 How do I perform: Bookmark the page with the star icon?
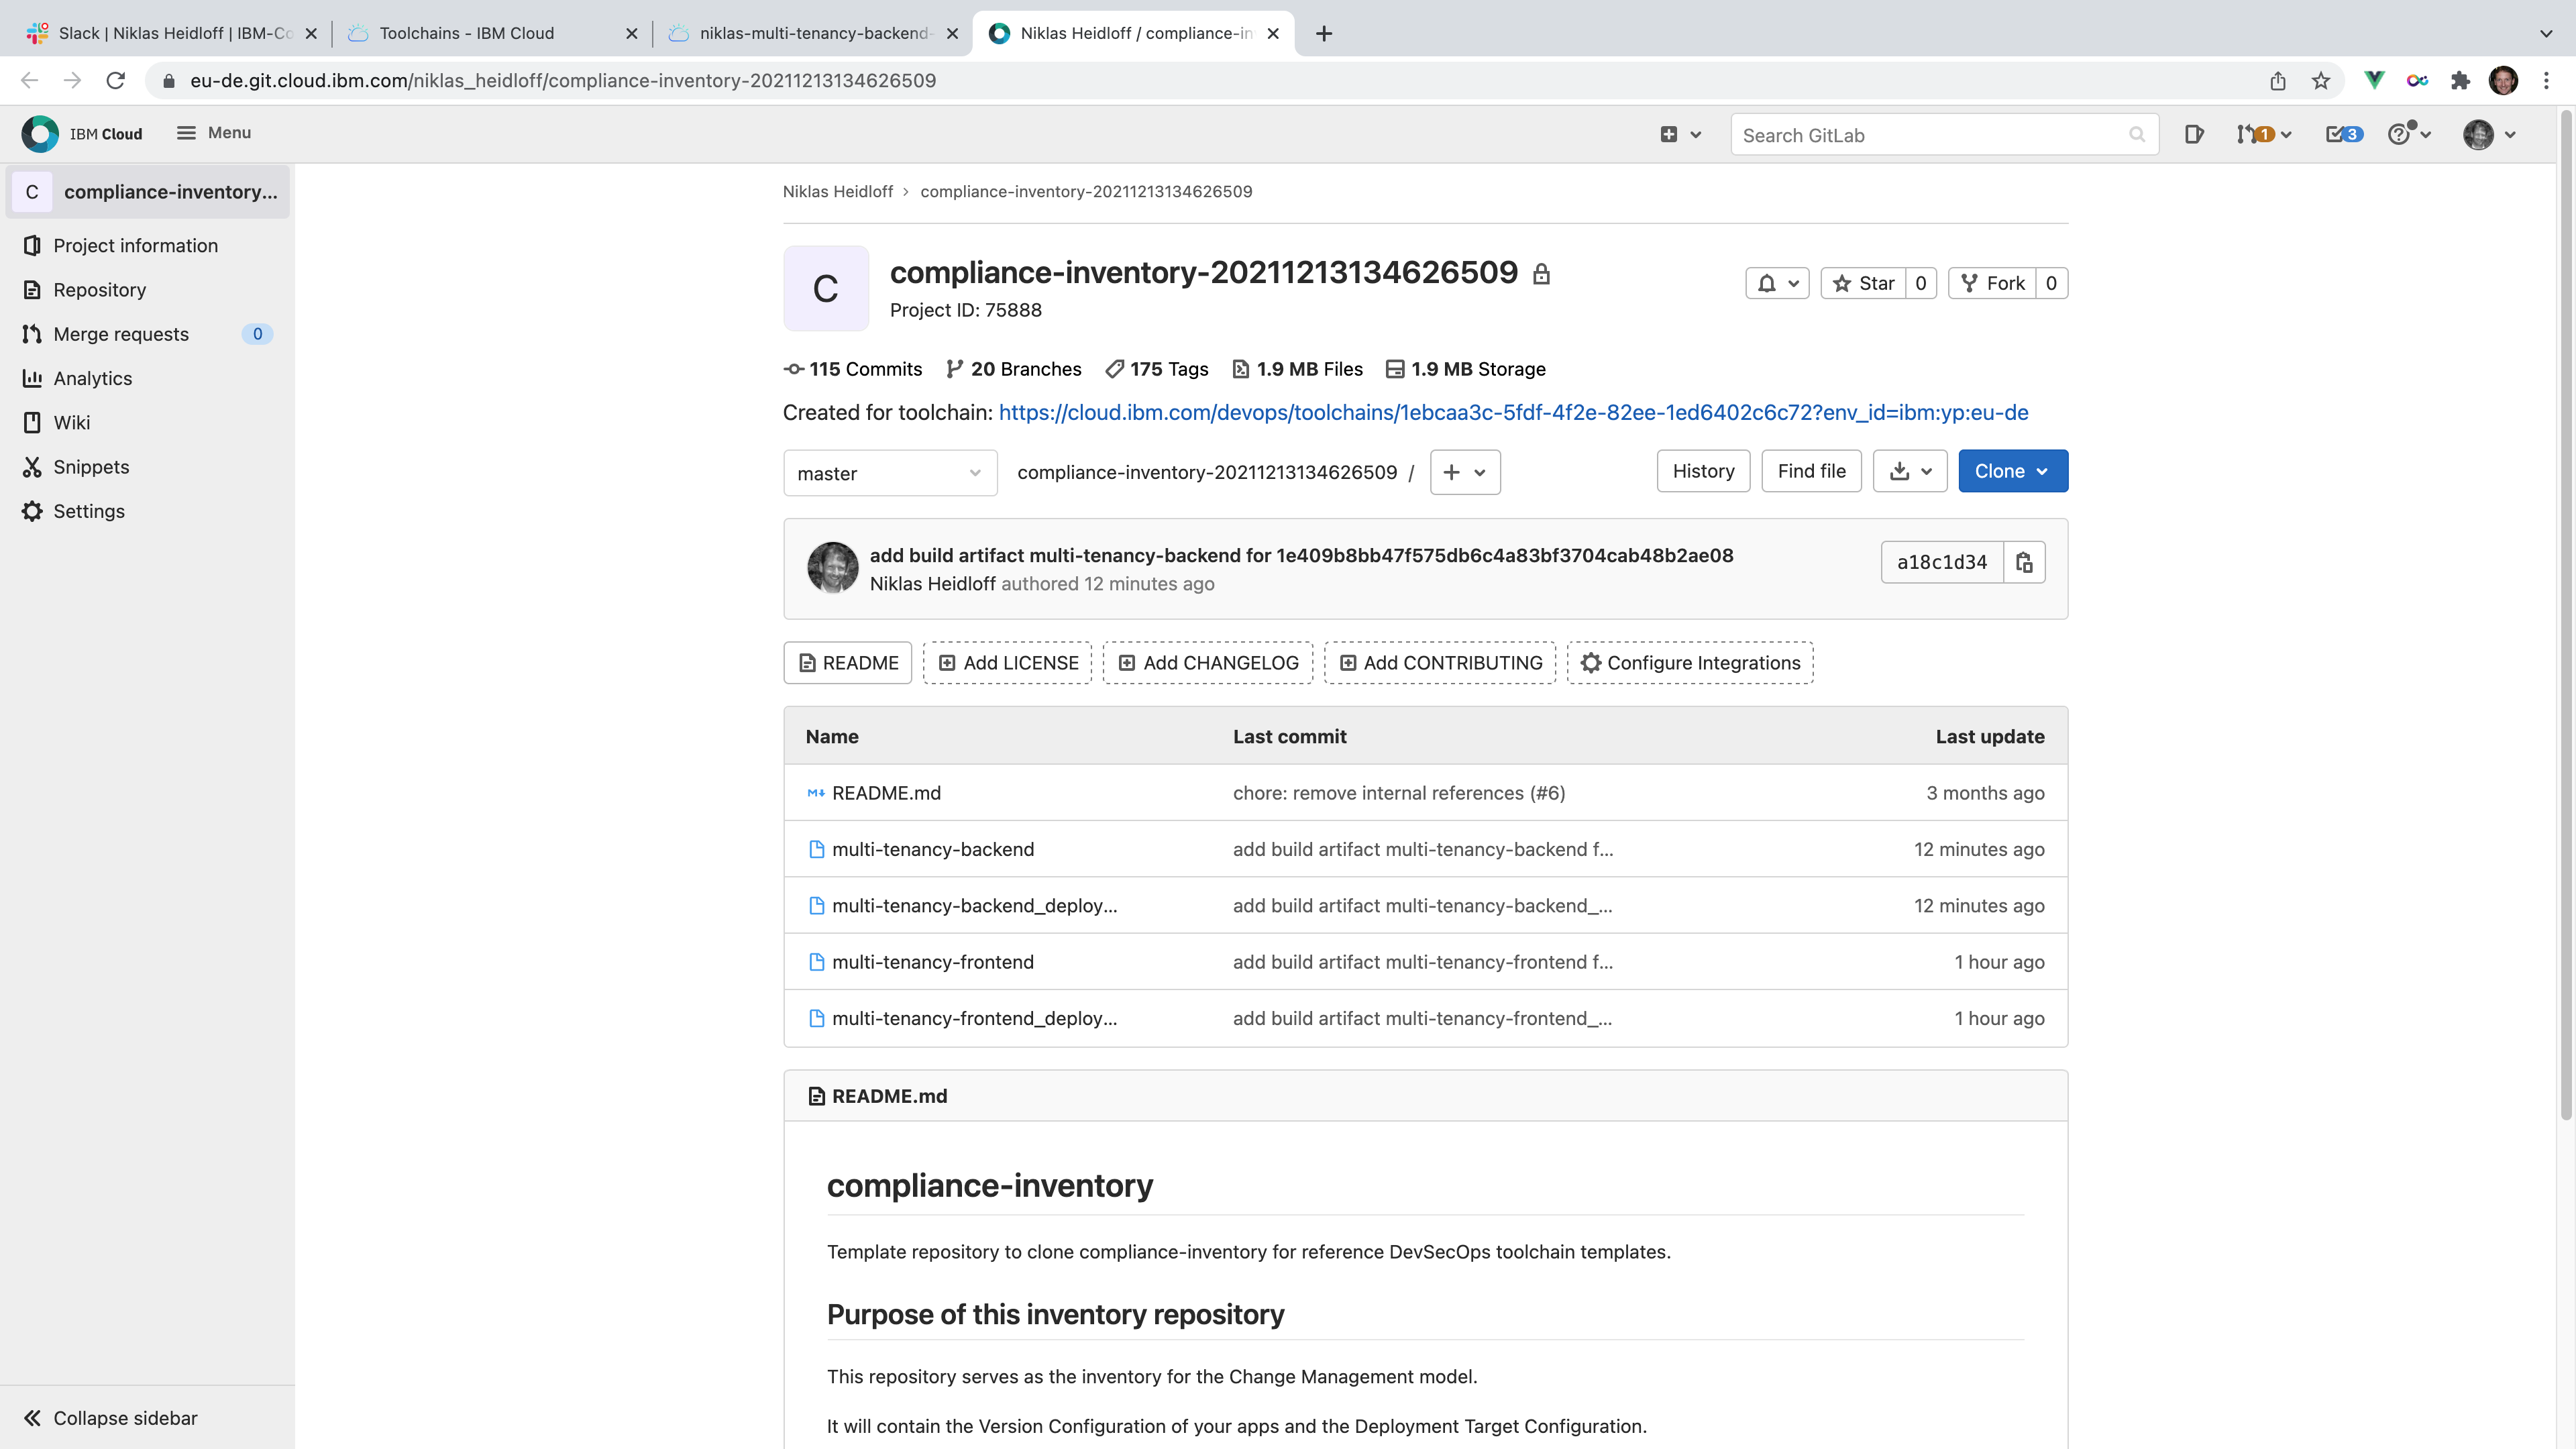coord(2321,81)
